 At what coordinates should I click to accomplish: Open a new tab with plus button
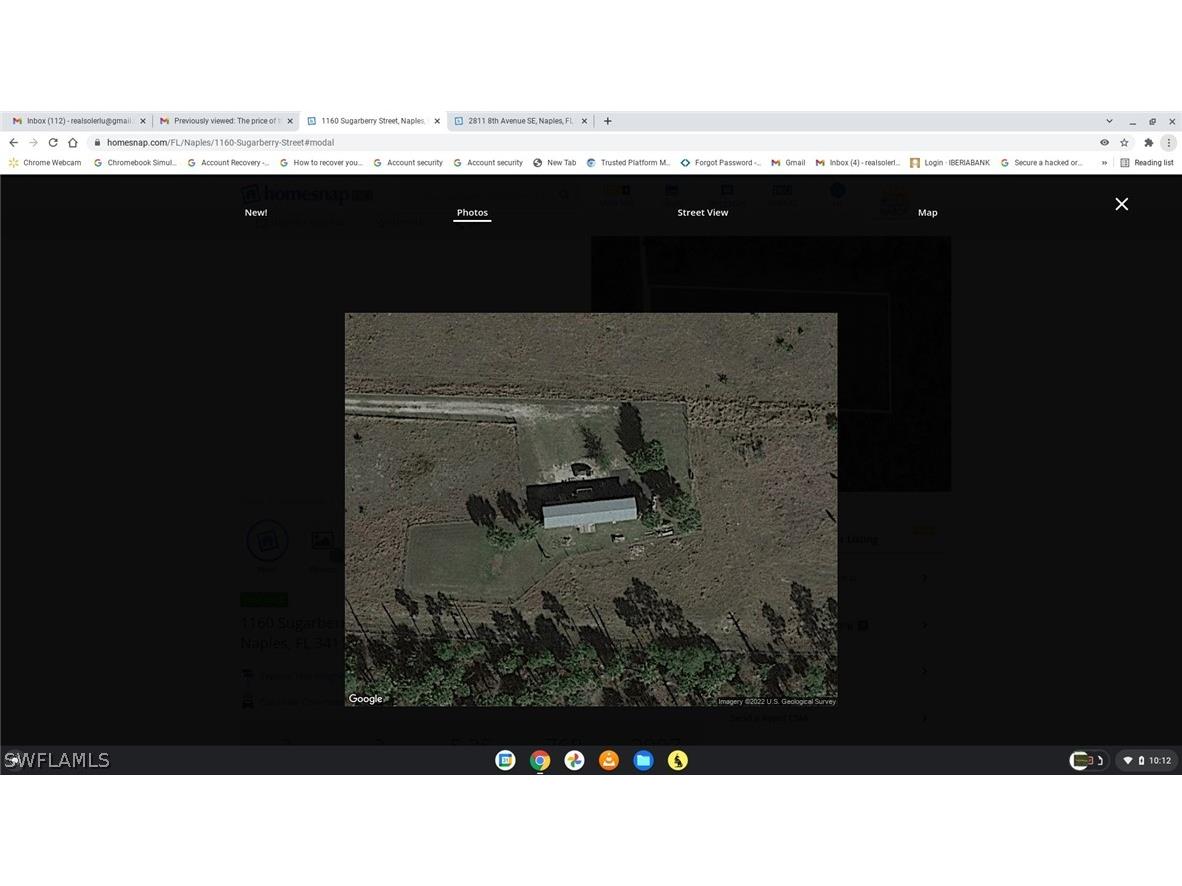[607, 121]
